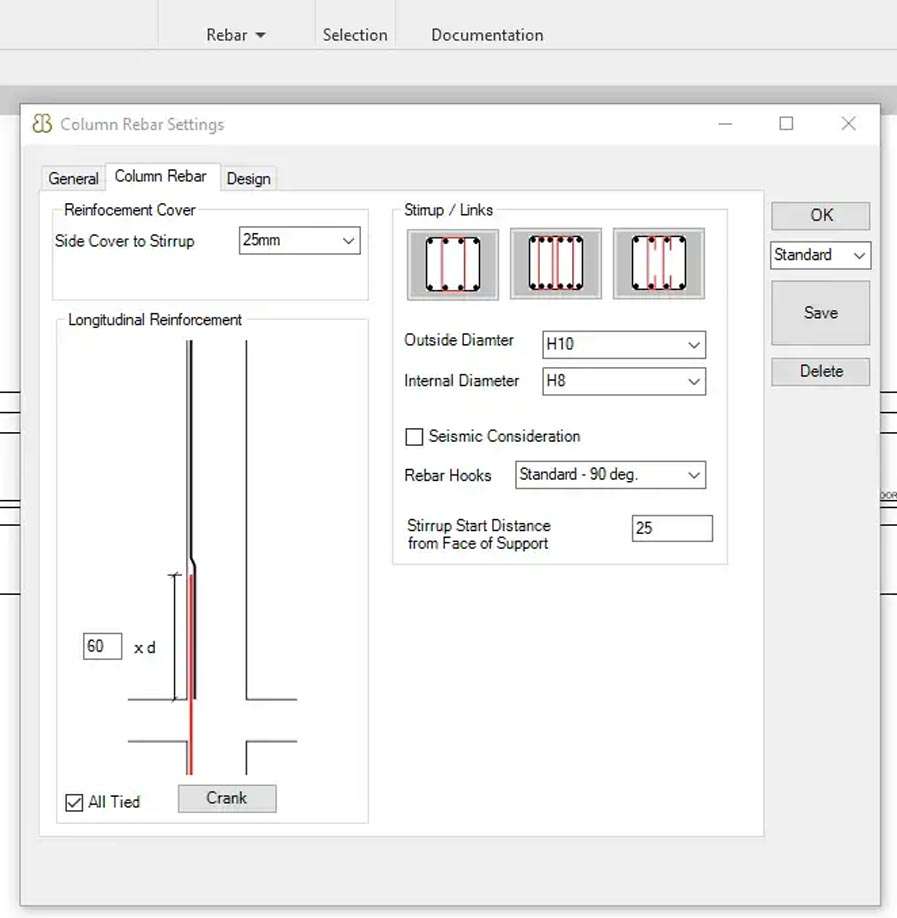The height and width of the screenshot is (918, 897).
Task: Open Internal Diameter H8 dropdown
Action: pyautogui.click(x=623, y=381)
